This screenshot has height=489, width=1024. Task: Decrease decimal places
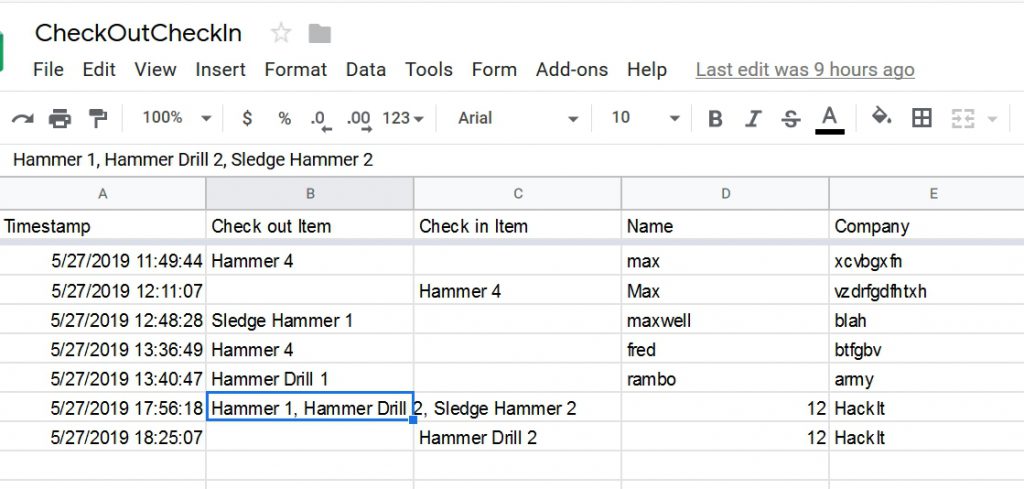(320, 119)
